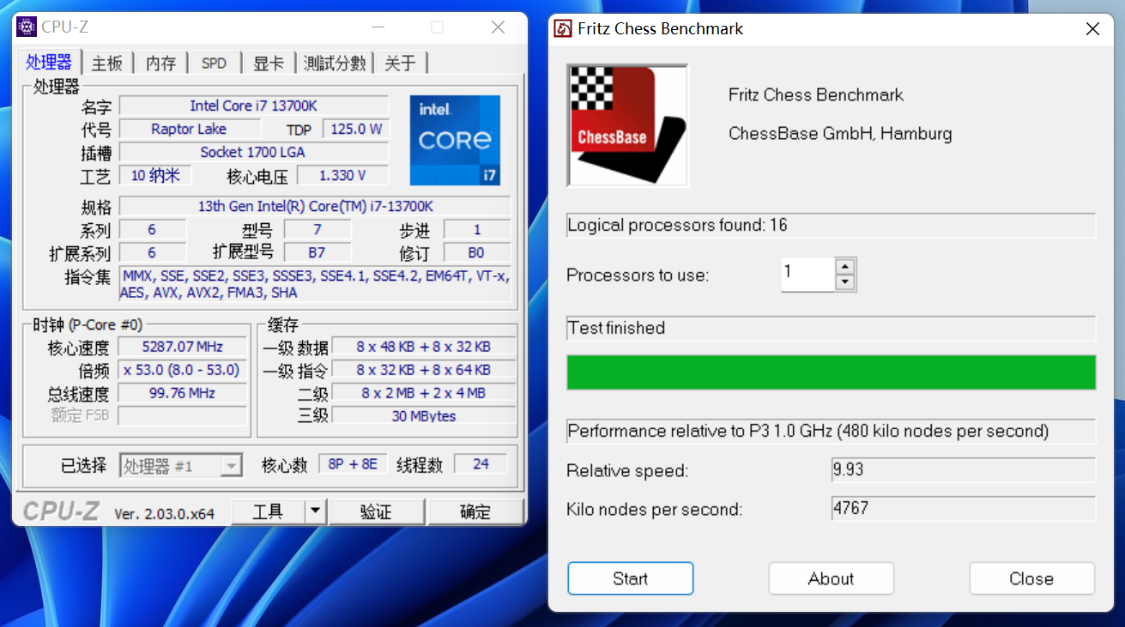Start the Fritz Chess benchmark
Image resolution: width=1125 pixels, height=627 pixels.
click(630, 578)
